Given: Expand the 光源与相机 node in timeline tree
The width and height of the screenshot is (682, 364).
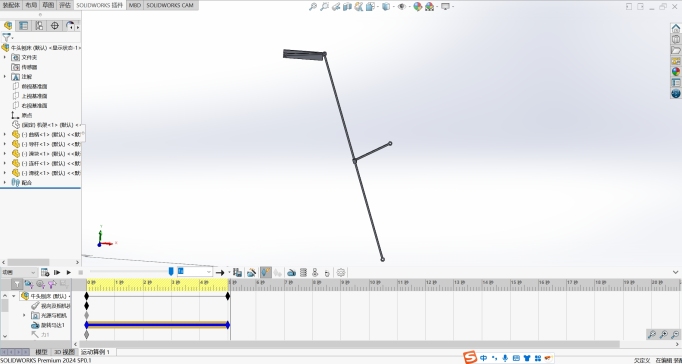Looking at the screenshot, I should point(24,315).
